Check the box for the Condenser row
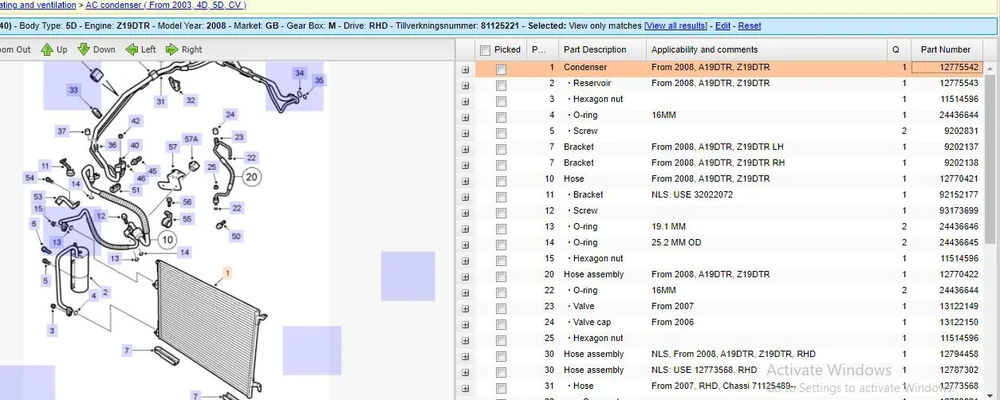 pyautogui.click(x=501, y=68)
